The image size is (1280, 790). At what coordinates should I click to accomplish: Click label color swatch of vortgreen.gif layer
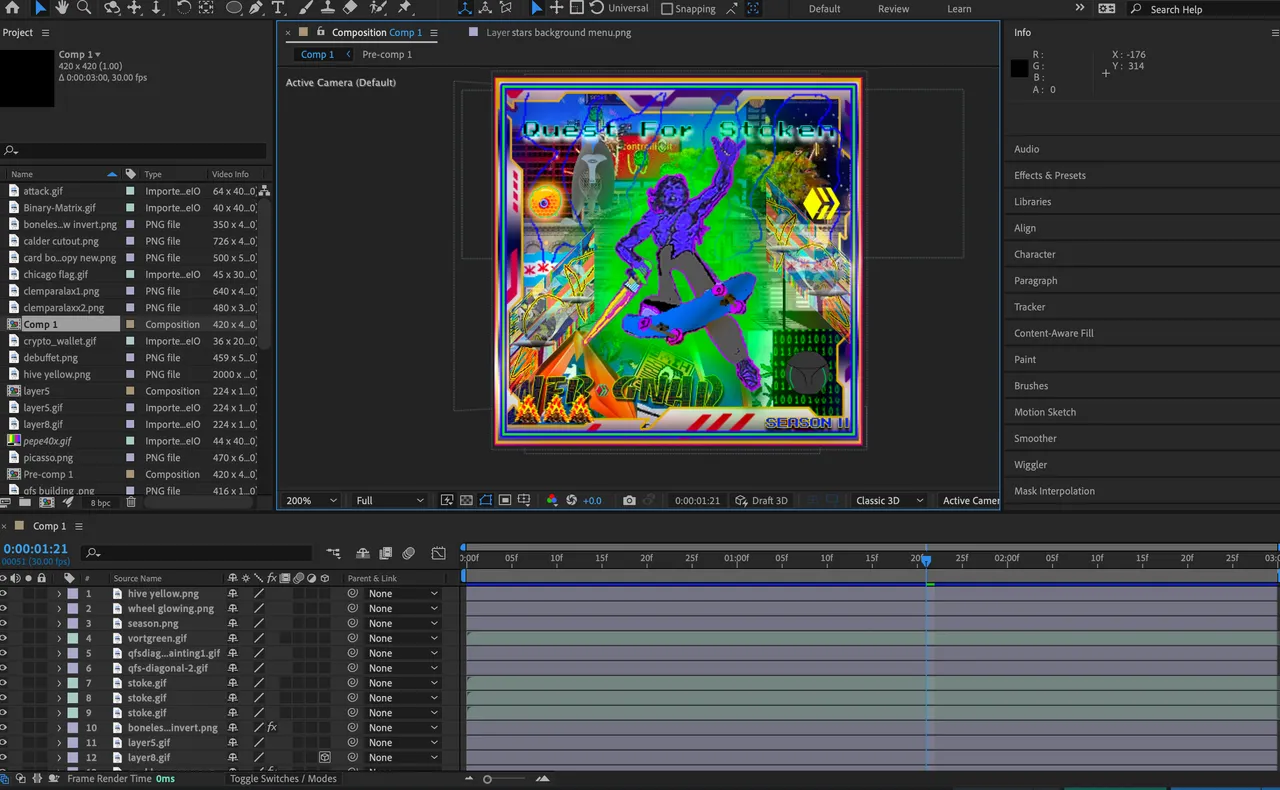(x=73, y=638)
